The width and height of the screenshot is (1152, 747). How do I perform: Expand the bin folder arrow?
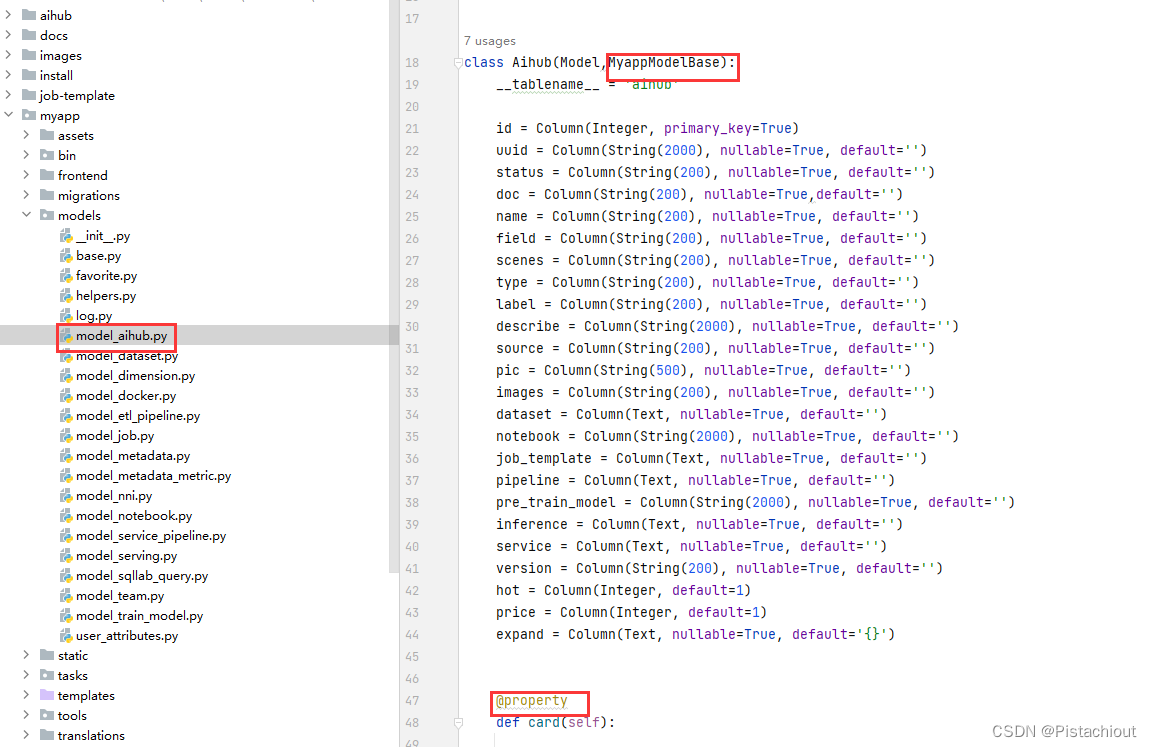(x=26, y=155)
